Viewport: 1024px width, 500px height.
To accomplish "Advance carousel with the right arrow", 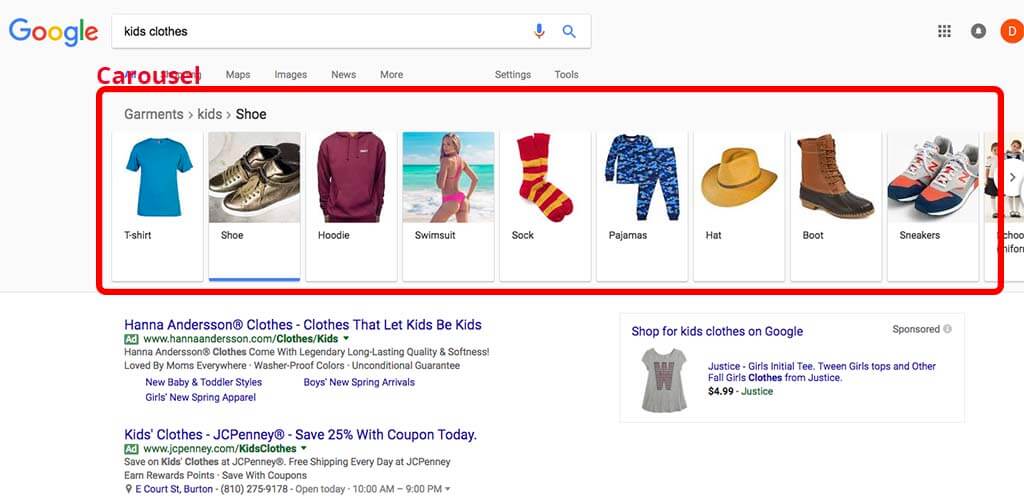I will pos(1013,177).
